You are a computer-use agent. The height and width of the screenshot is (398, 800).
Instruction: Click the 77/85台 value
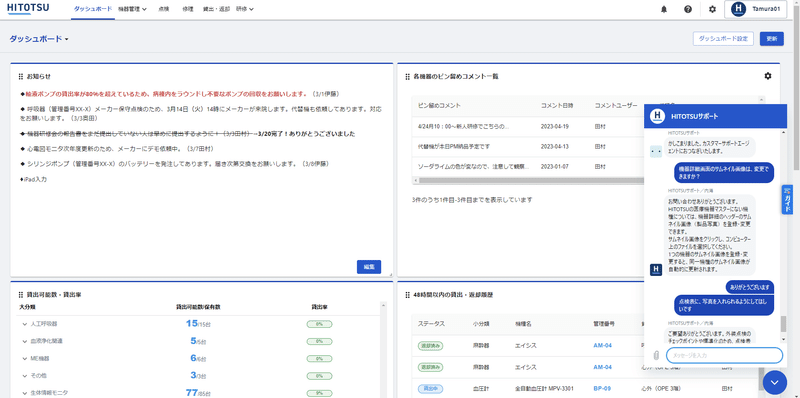tap(197, 392)
